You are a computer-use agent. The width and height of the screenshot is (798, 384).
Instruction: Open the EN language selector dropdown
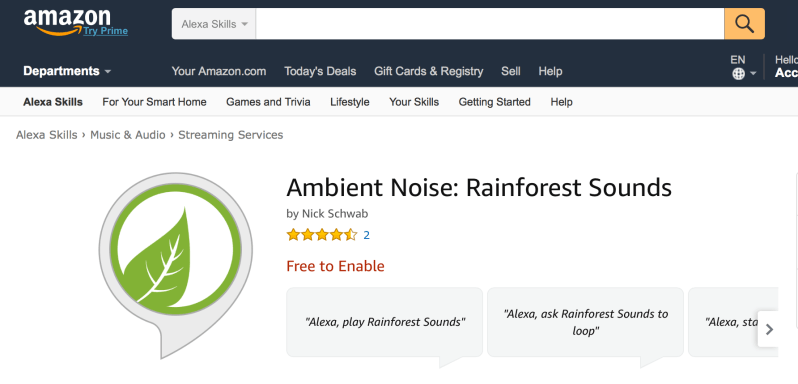744,67
